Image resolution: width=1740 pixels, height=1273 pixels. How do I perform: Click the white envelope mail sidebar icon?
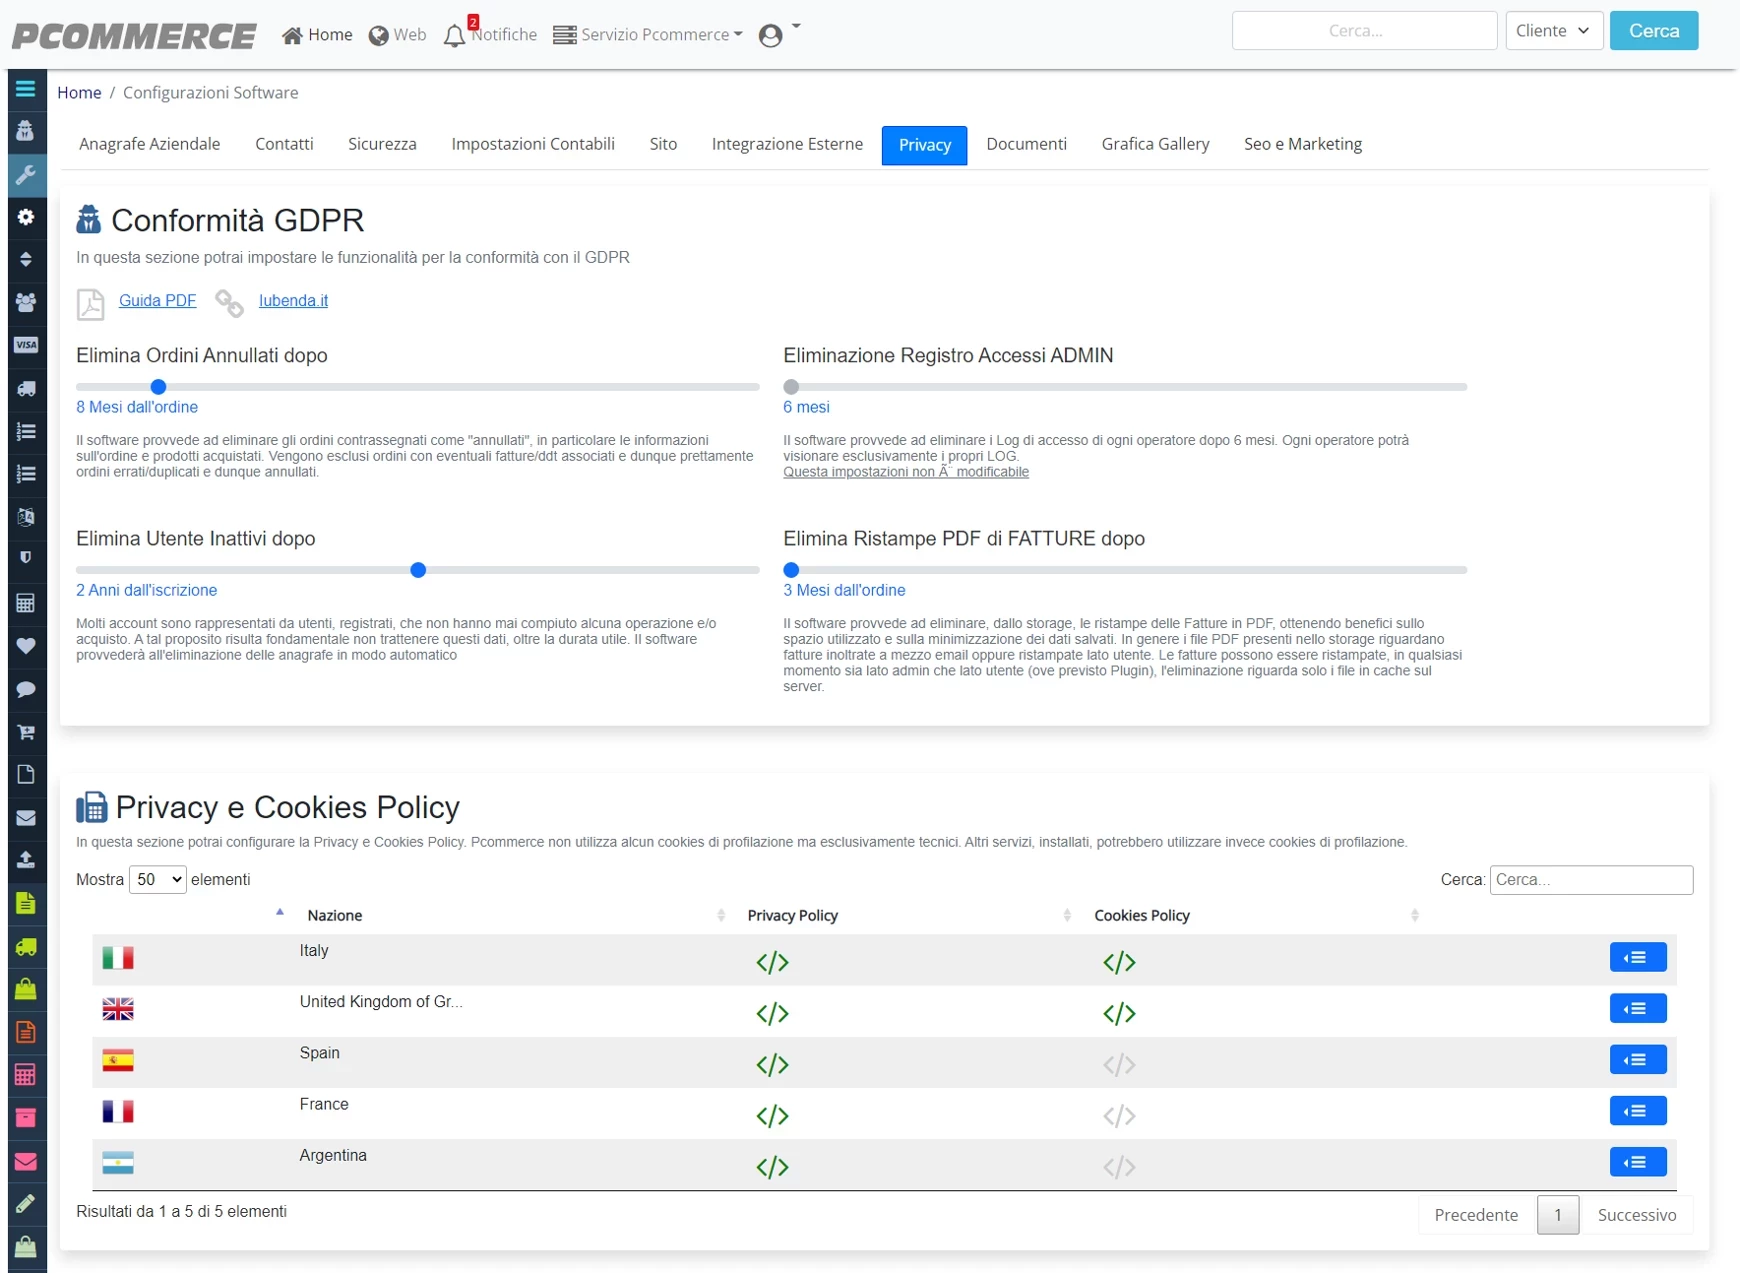click(26, 818)
